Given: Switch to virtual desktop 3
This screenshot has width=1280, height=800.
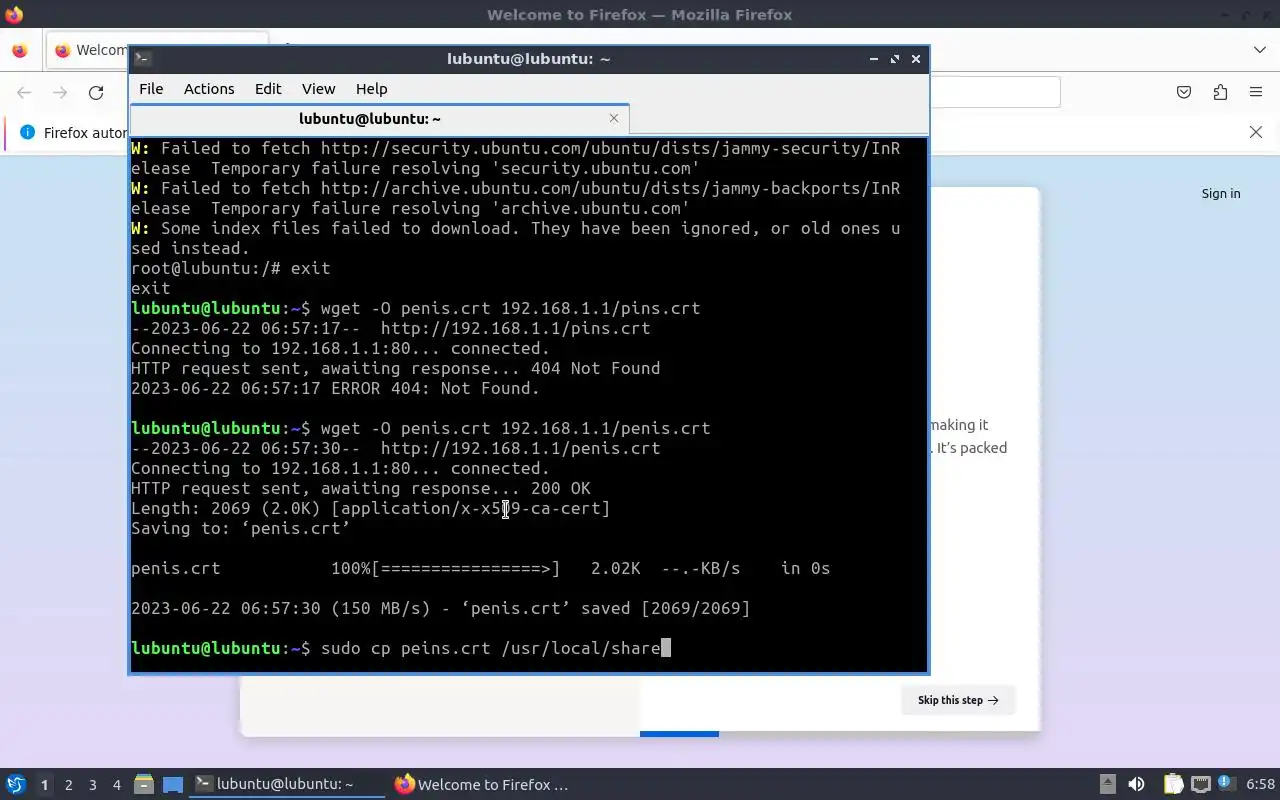Looking at the screenshot, I should tap(92, 785).
